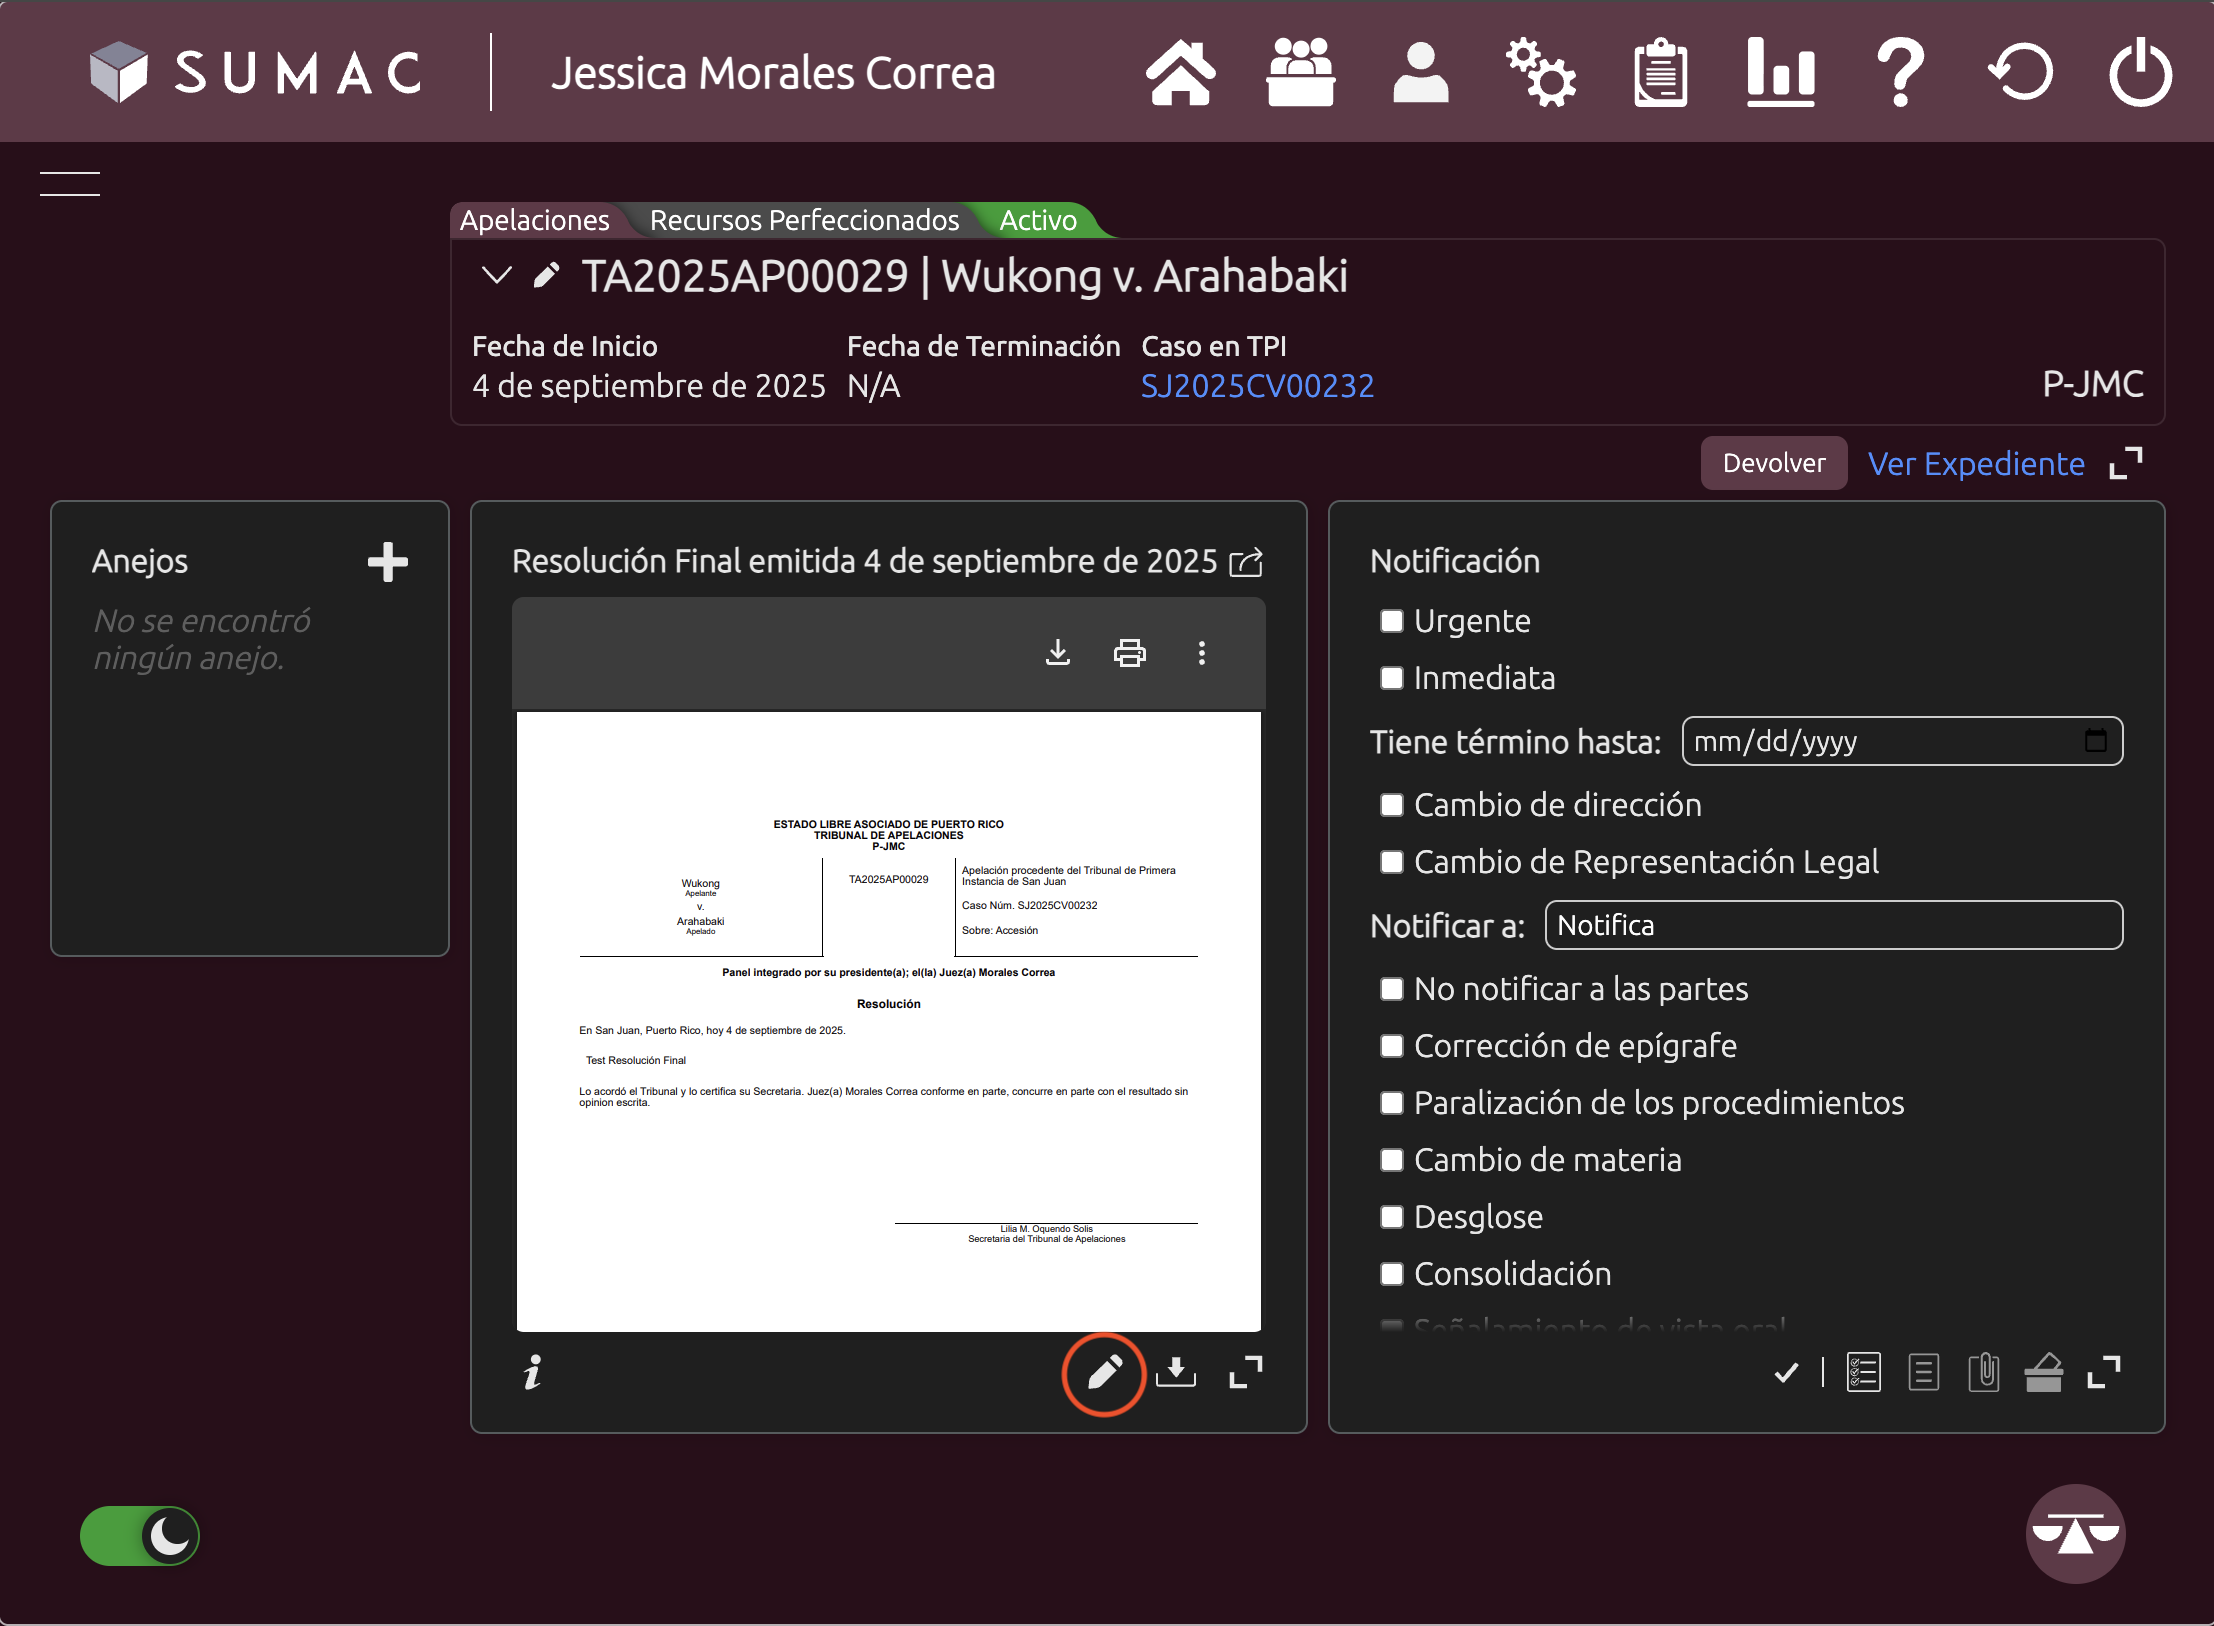
Task: Check the Urgente checkbox
Action: (x=1391, y=621)
